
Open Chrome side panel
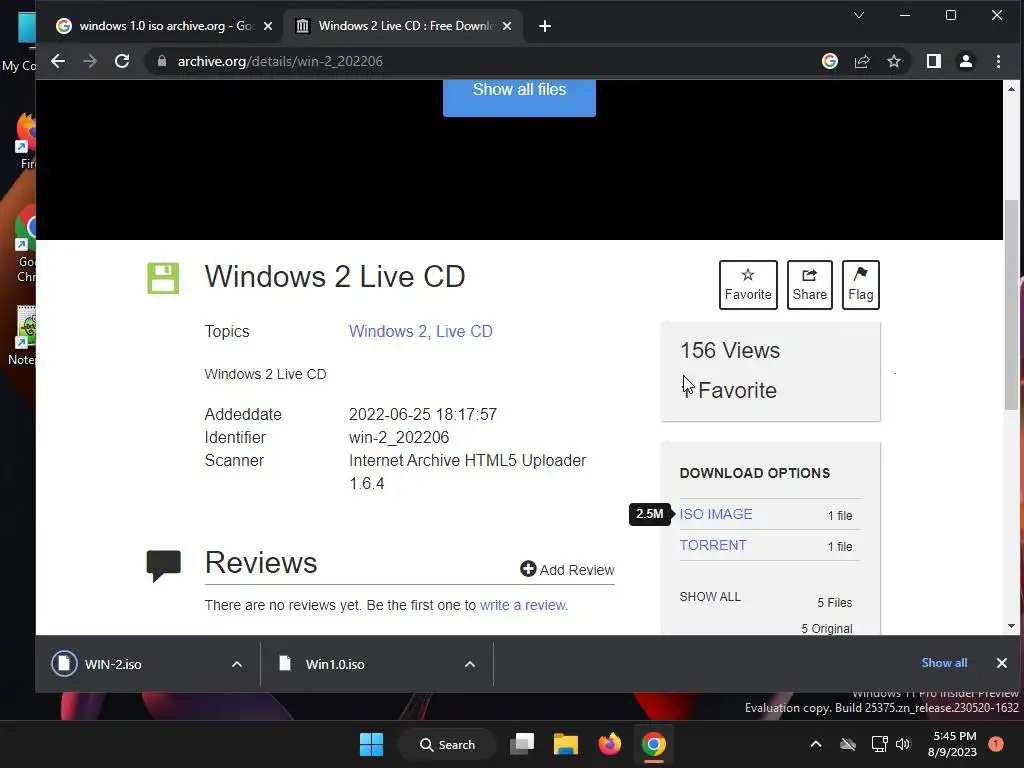[934, 61]
